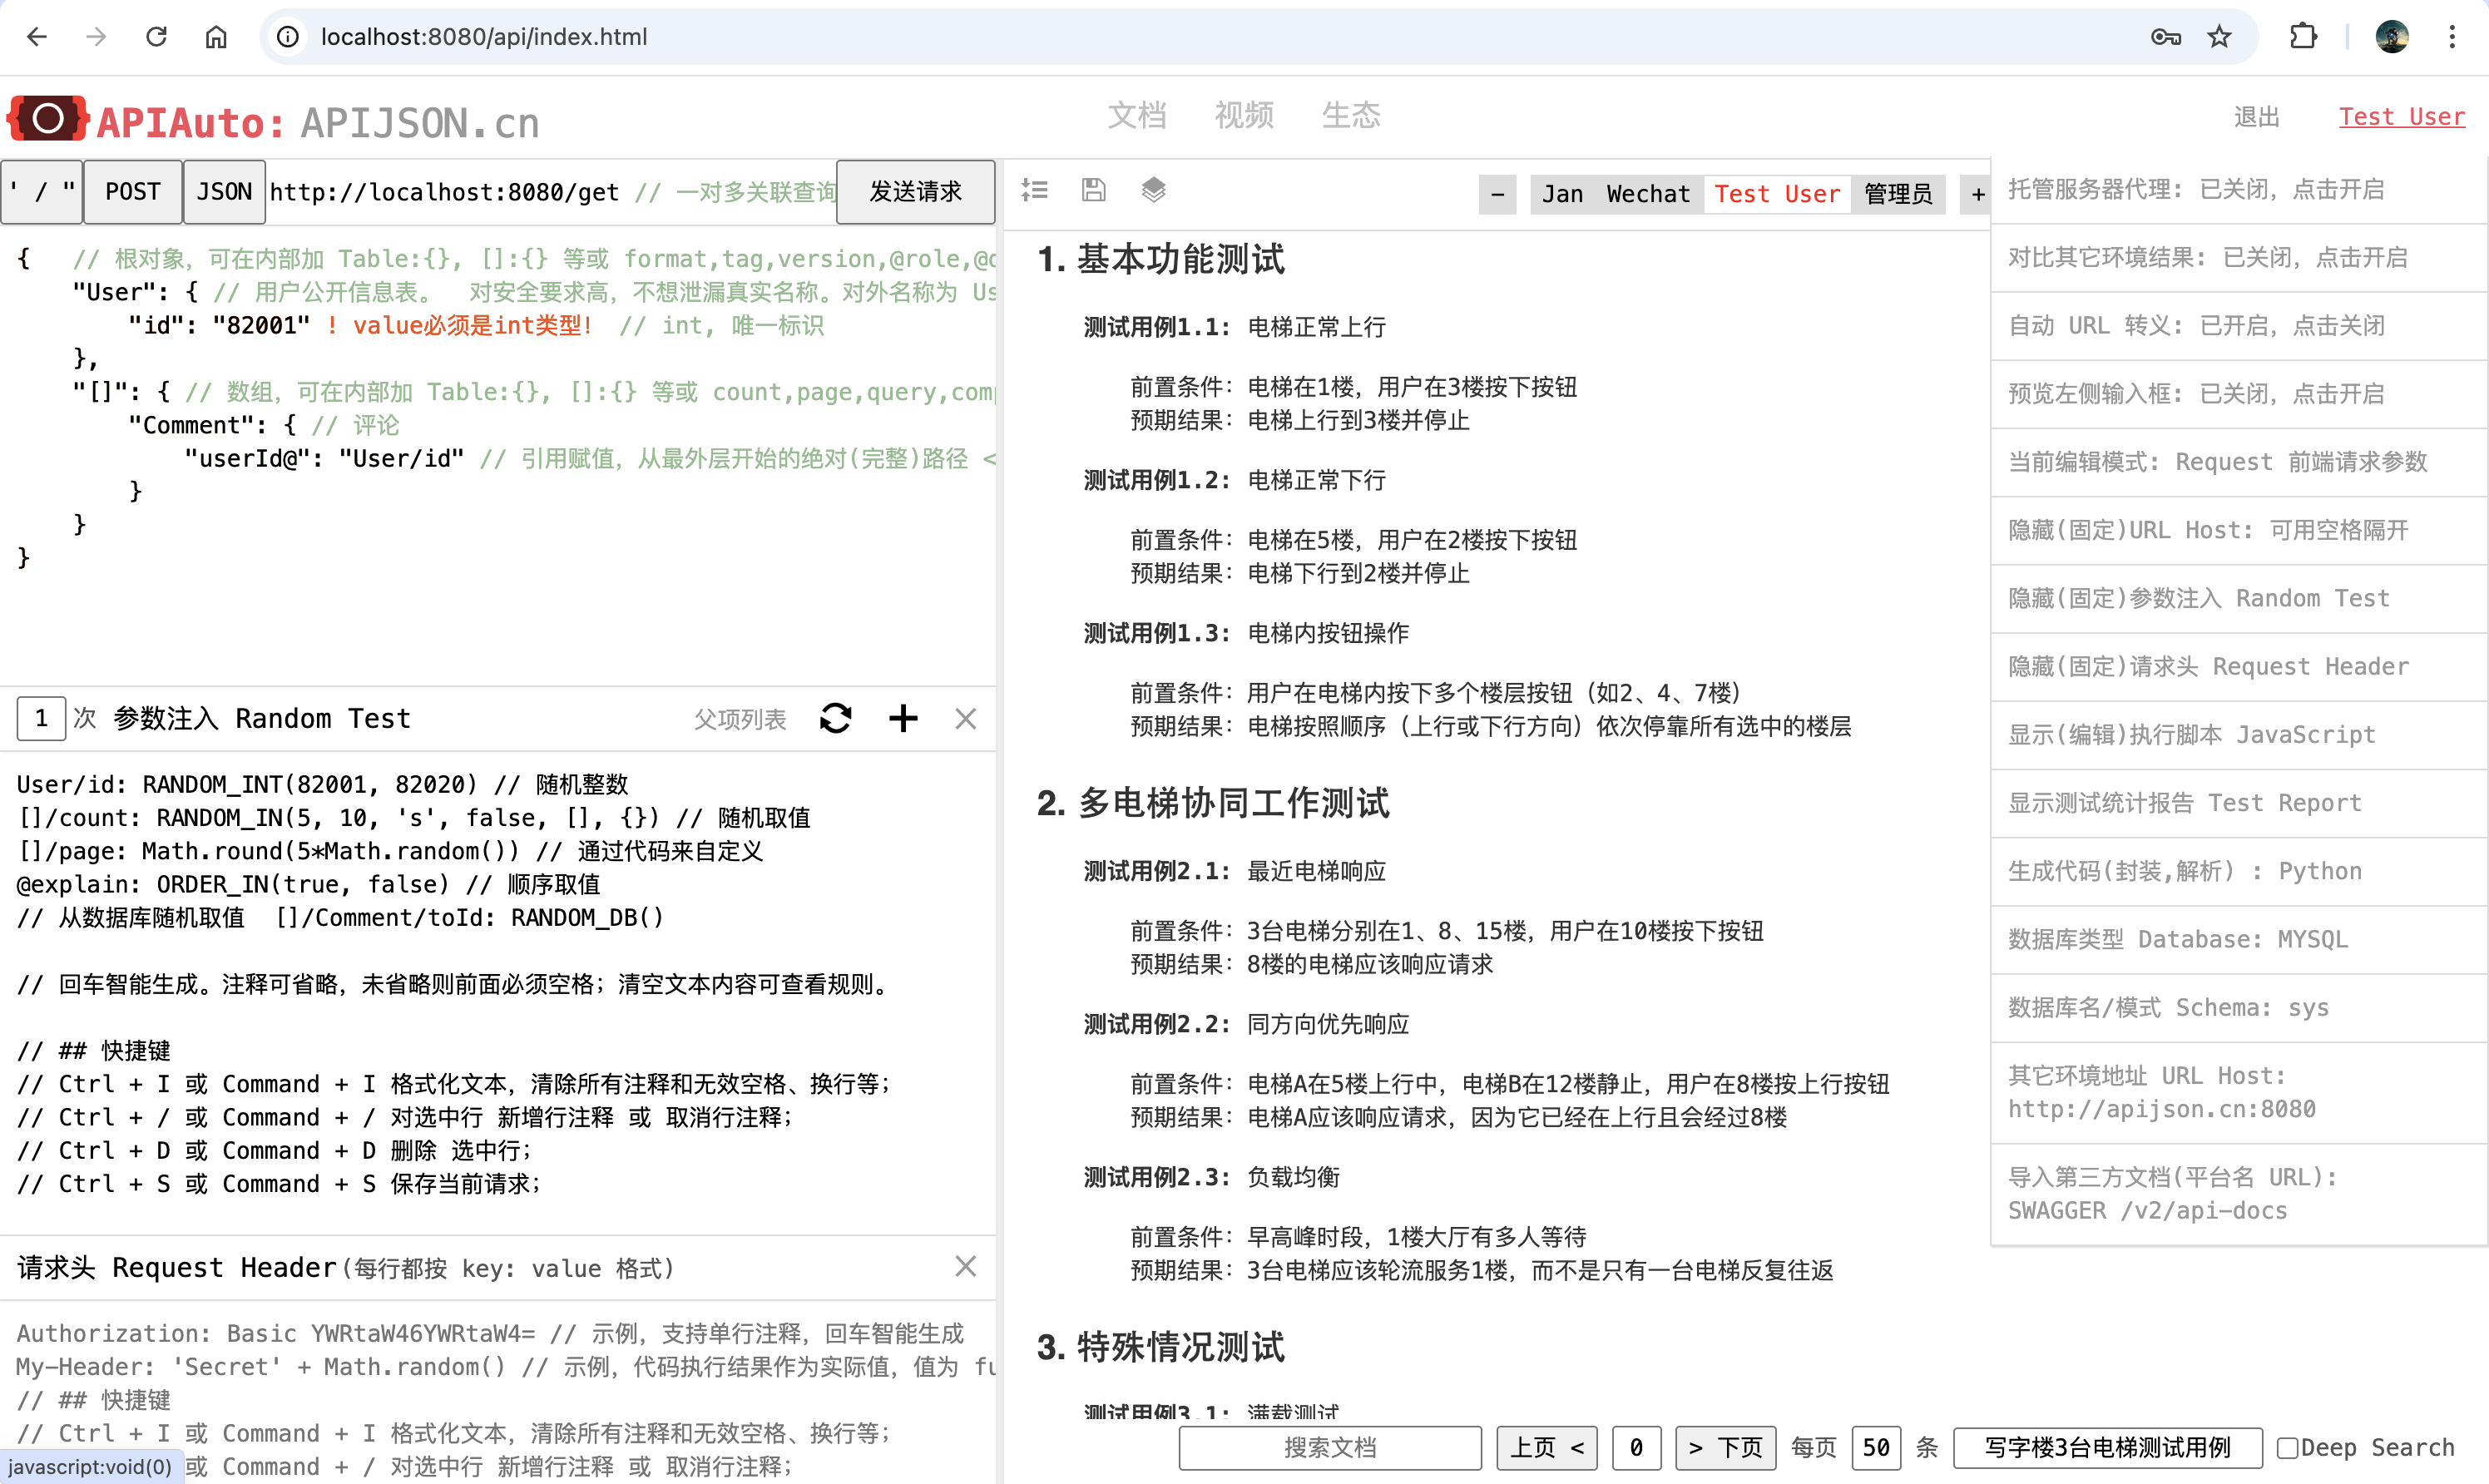Close the Random Test panel
Screen dimensions: 2489x1484
965,718
